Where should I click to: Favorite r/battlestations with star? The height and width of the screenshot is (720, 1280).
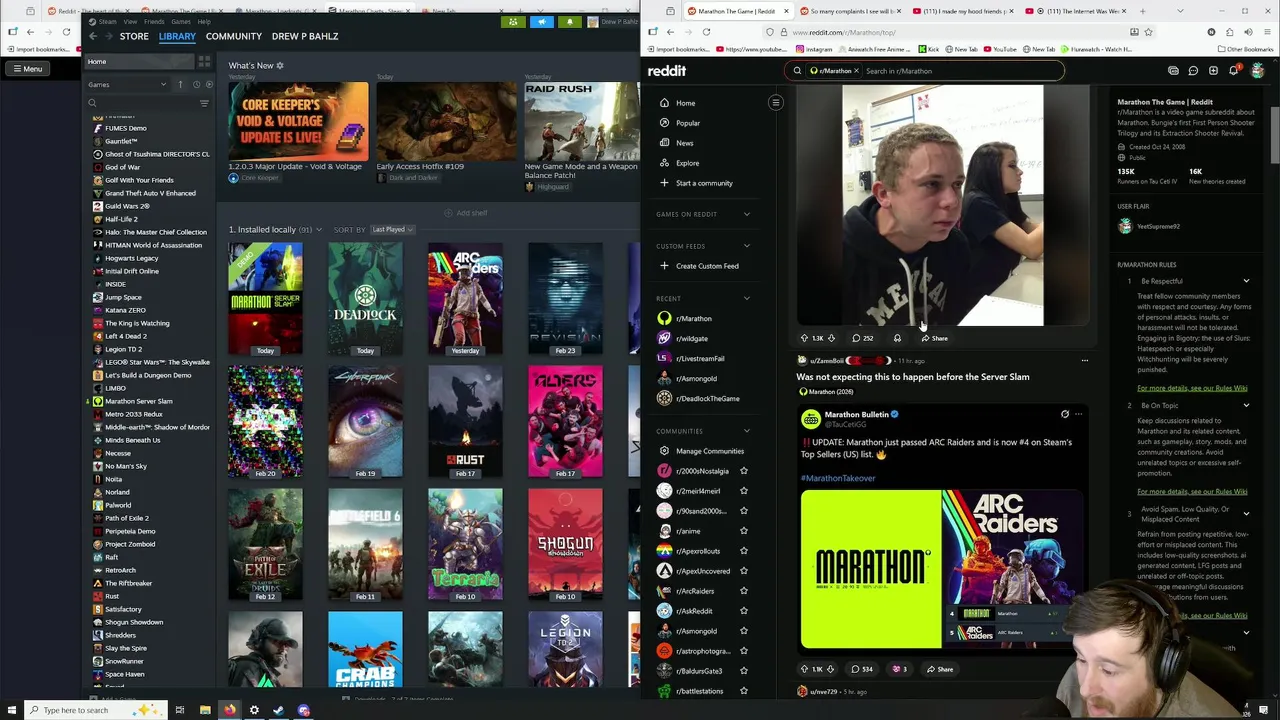pos(743,691)
